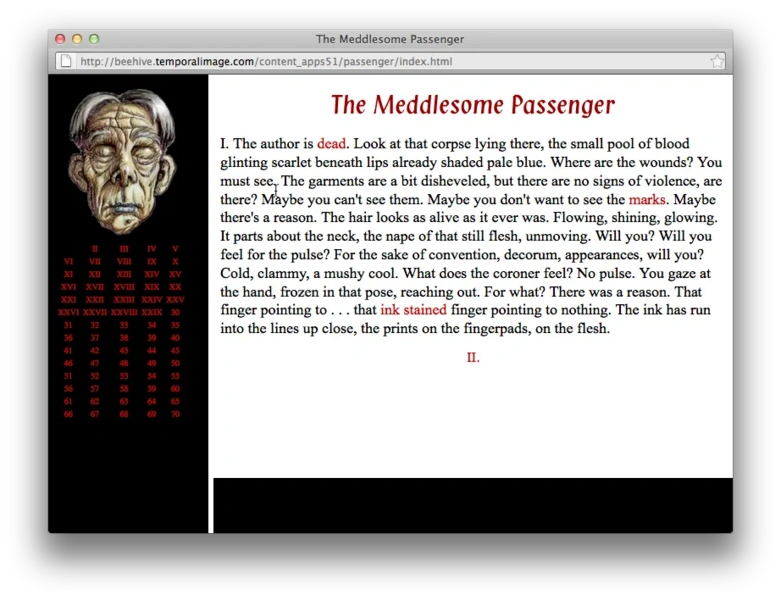
Task: Open chapter 37 in sidebar index
Action: tap(95, 338)
